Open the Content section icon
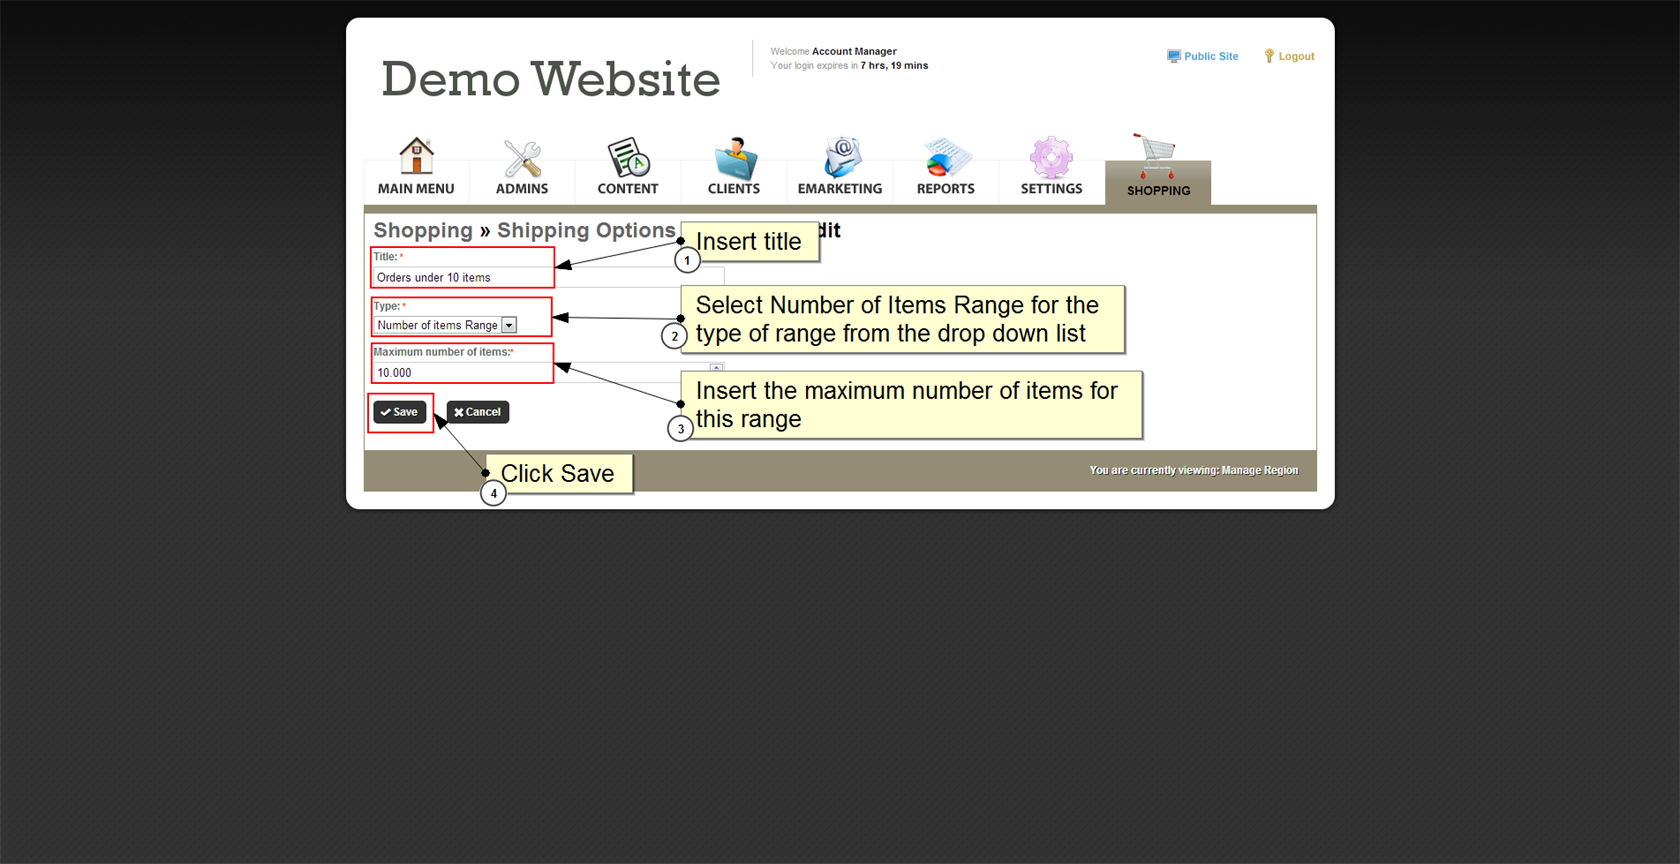1680x864 pixels. pyautogui.click(x=628, y=158)
